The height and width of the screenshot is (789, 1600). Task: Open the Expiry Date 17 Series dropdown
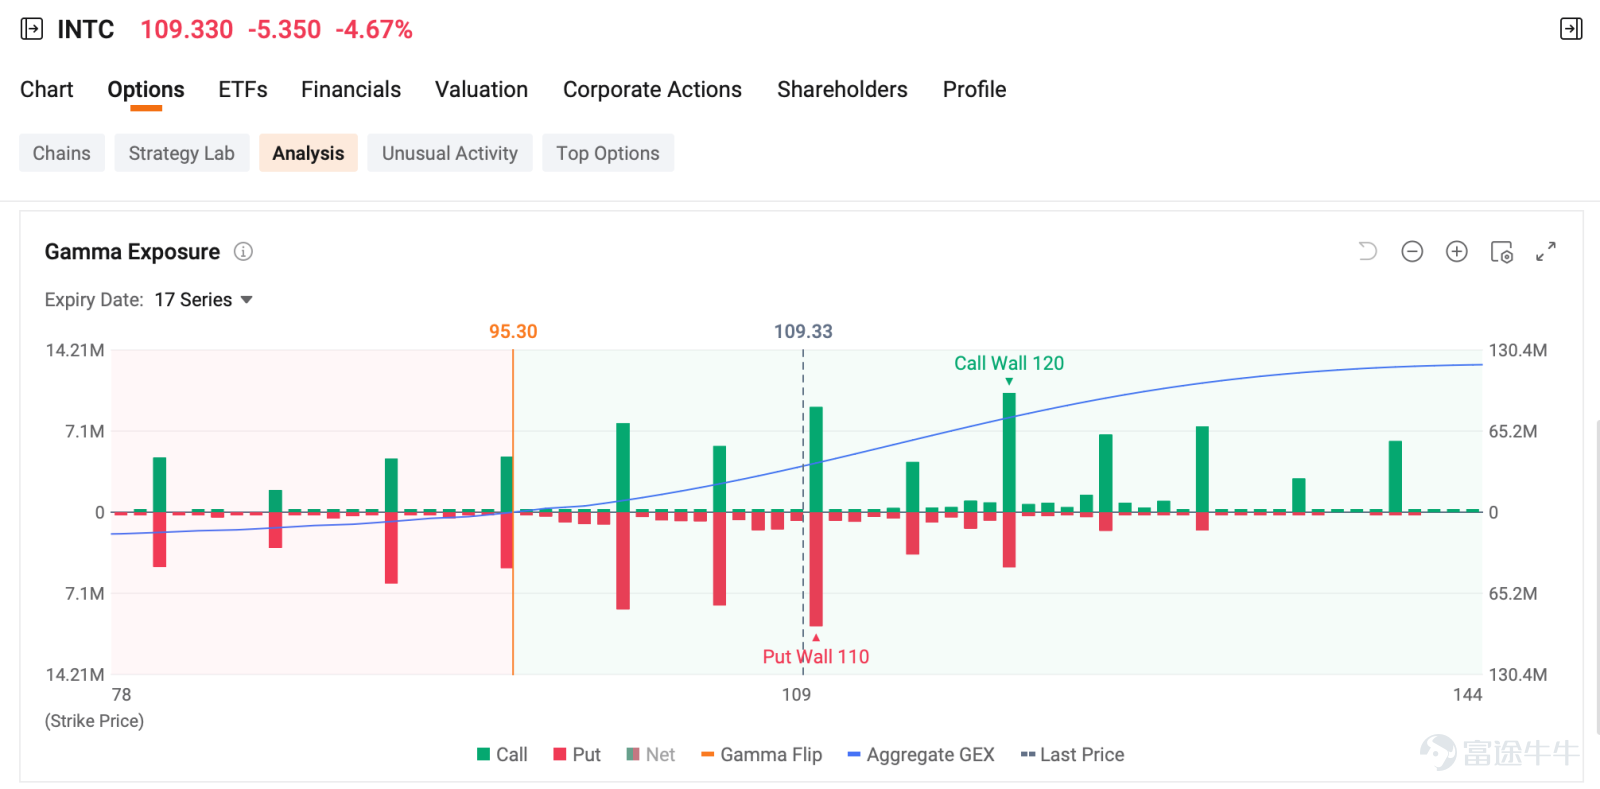(x=204, y=300)
